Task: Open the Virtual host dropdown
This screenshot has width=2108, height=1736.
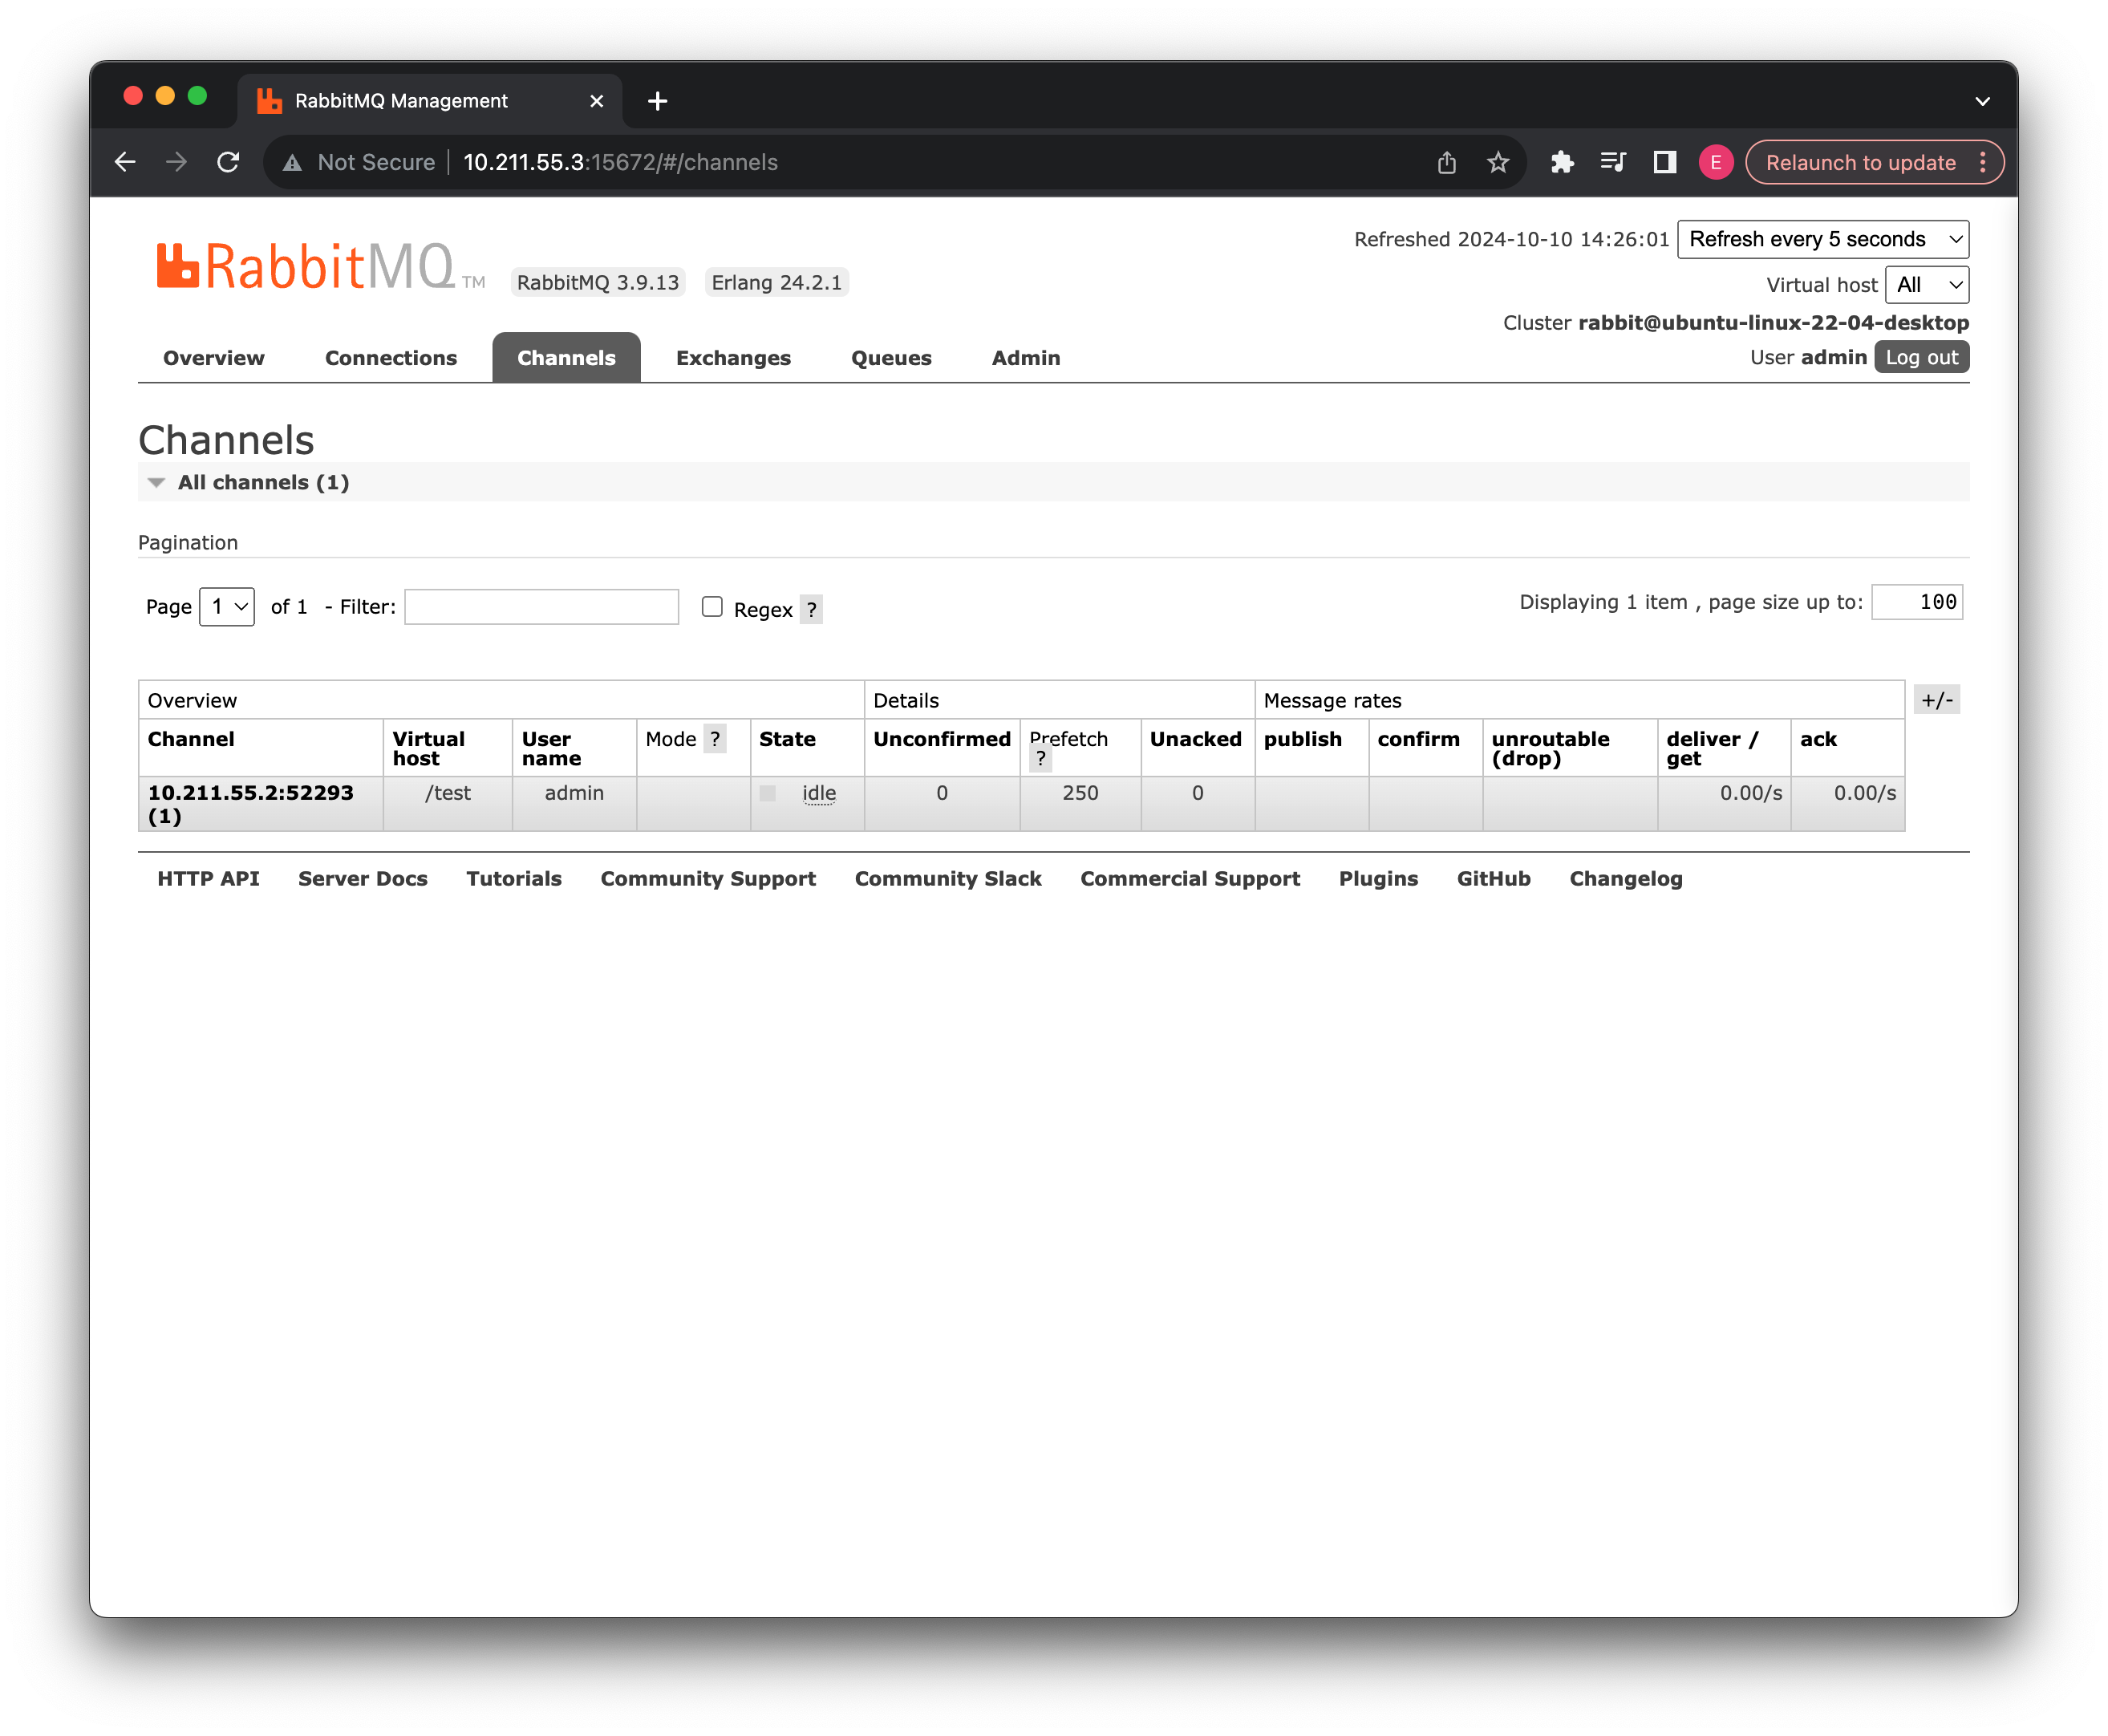Action: coord(1926,285)
